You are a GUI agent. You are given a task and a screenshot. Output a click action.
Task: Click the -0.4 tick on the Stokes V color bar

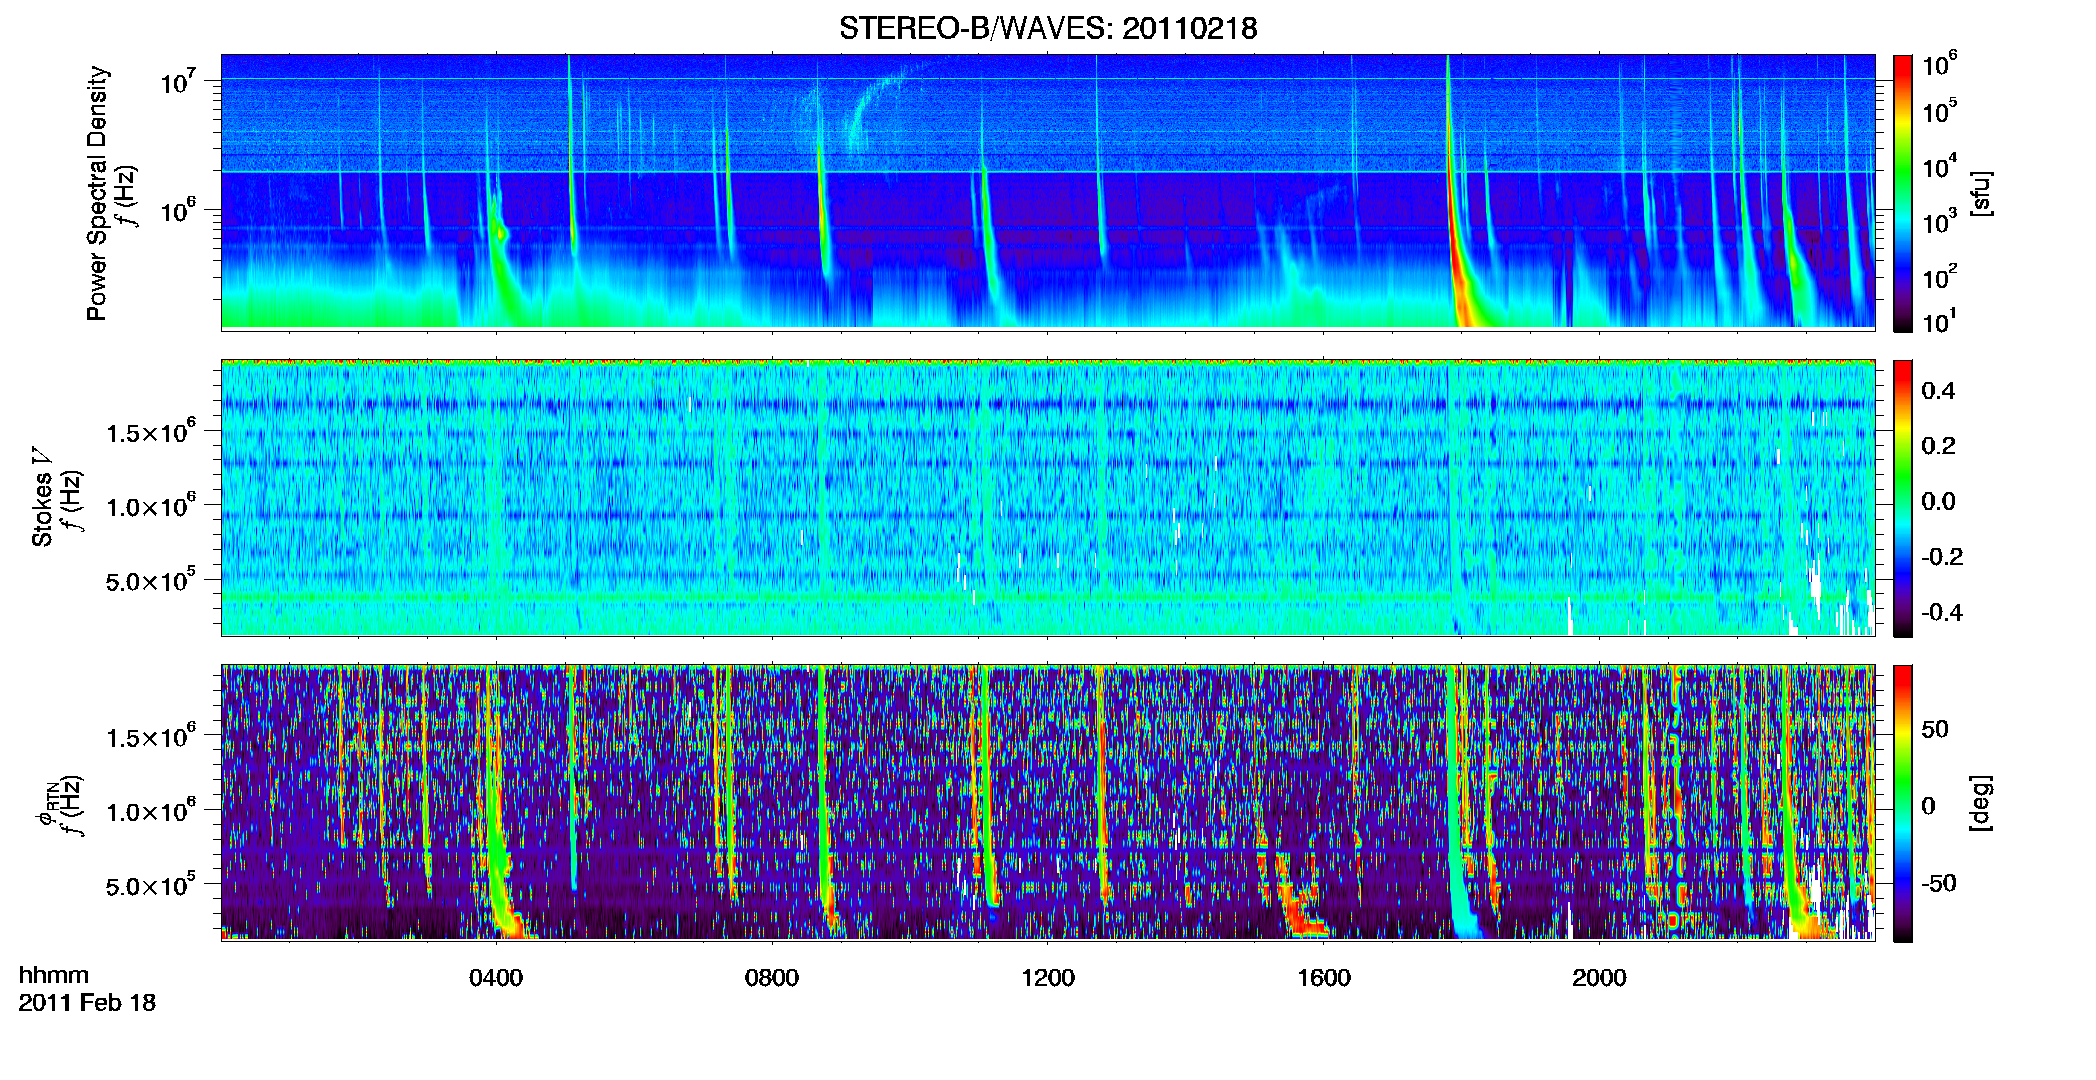click(1942, 612)
